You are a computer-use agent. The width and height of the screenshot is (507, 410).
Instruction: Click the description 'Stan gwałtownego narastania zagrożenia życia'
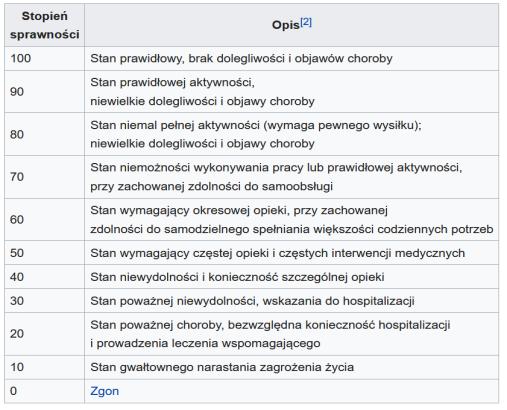(x=222, y=367)
